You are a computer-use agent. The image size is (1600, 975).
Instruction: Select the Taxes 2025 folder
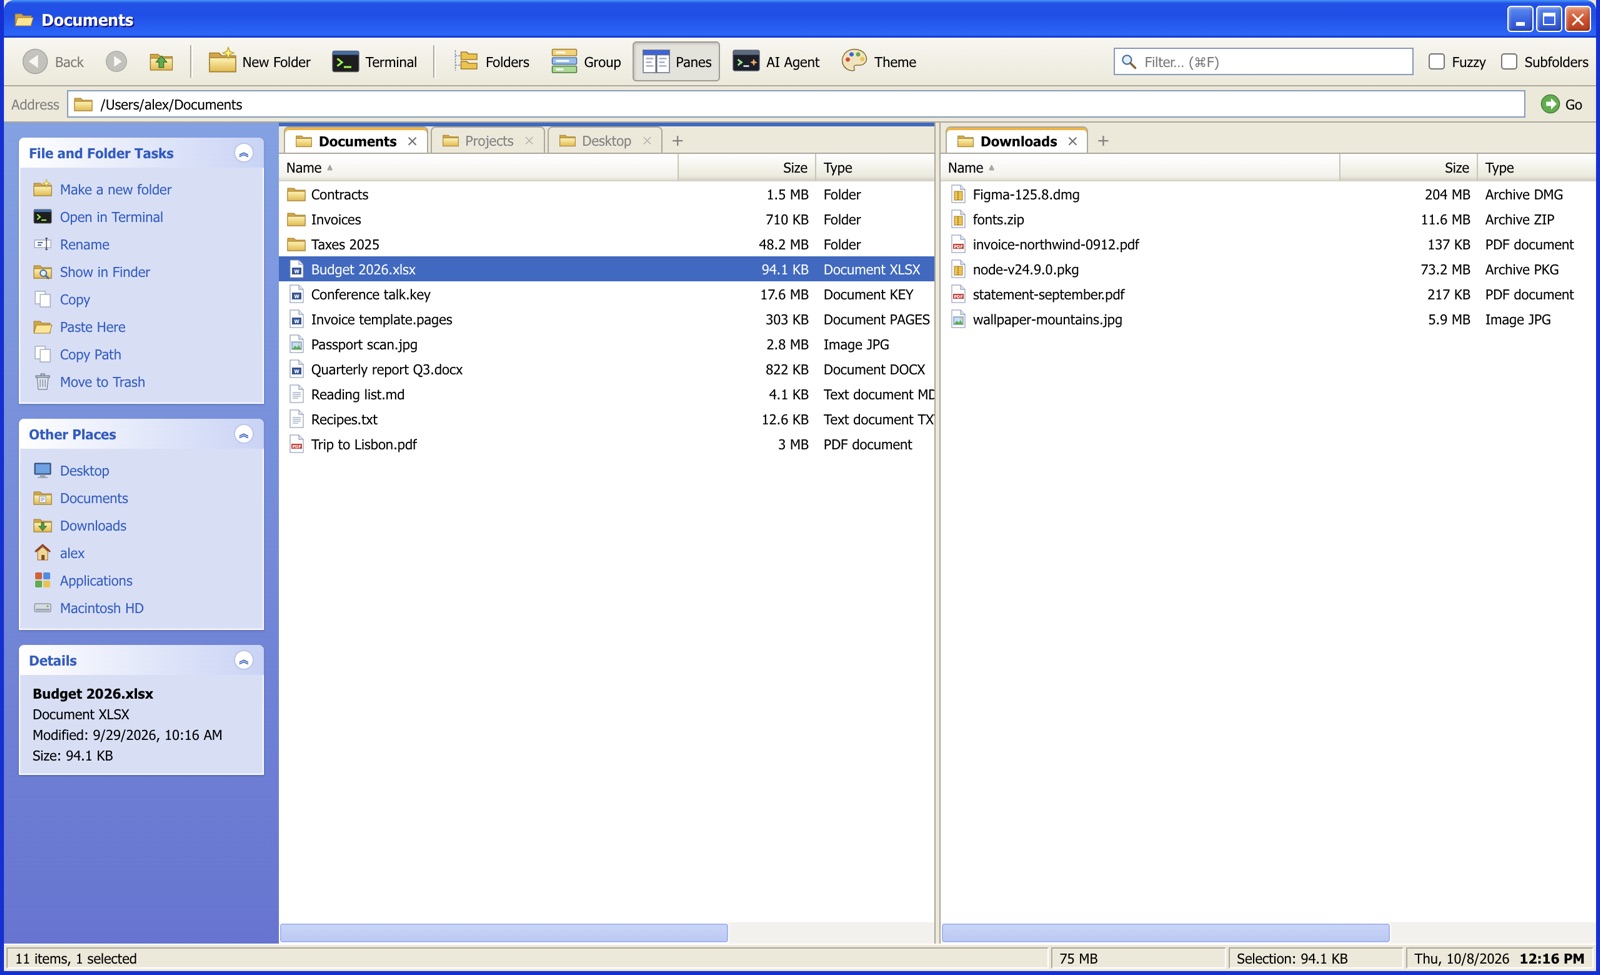[x=607, y=245]
